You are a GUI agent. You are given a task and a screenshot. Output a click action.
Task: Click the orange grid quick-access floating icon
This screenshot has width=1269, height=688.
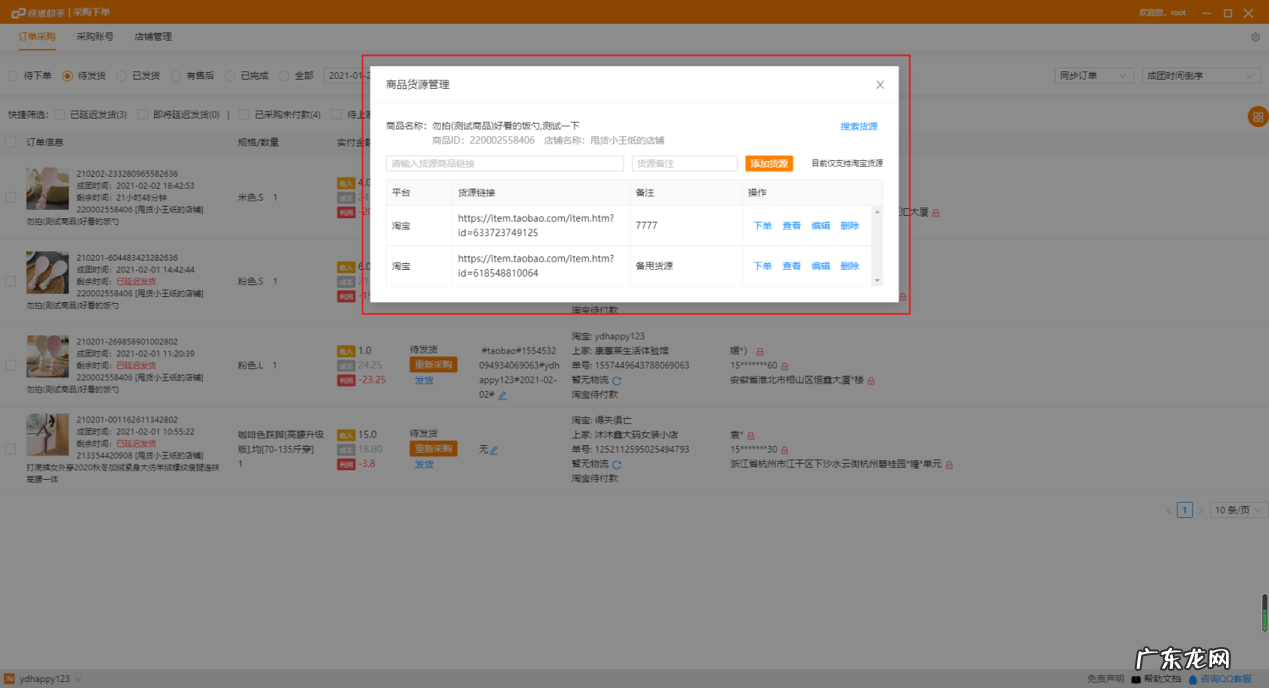(x=1259, y=118)
